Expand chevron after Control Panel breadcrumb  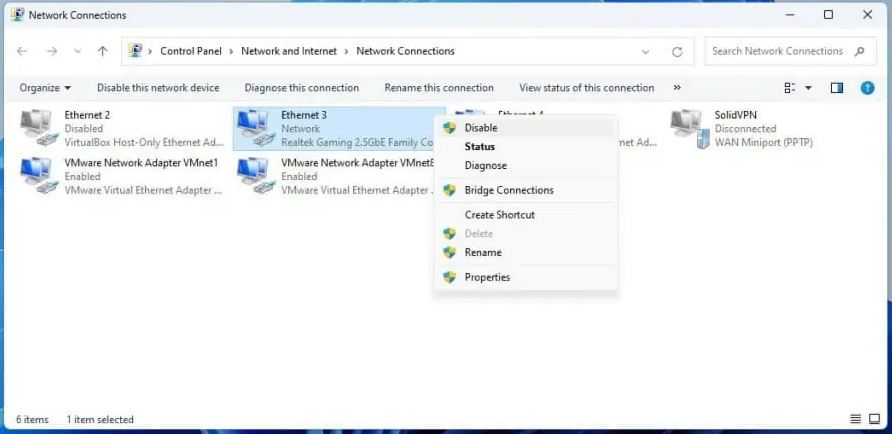[232, 52]
